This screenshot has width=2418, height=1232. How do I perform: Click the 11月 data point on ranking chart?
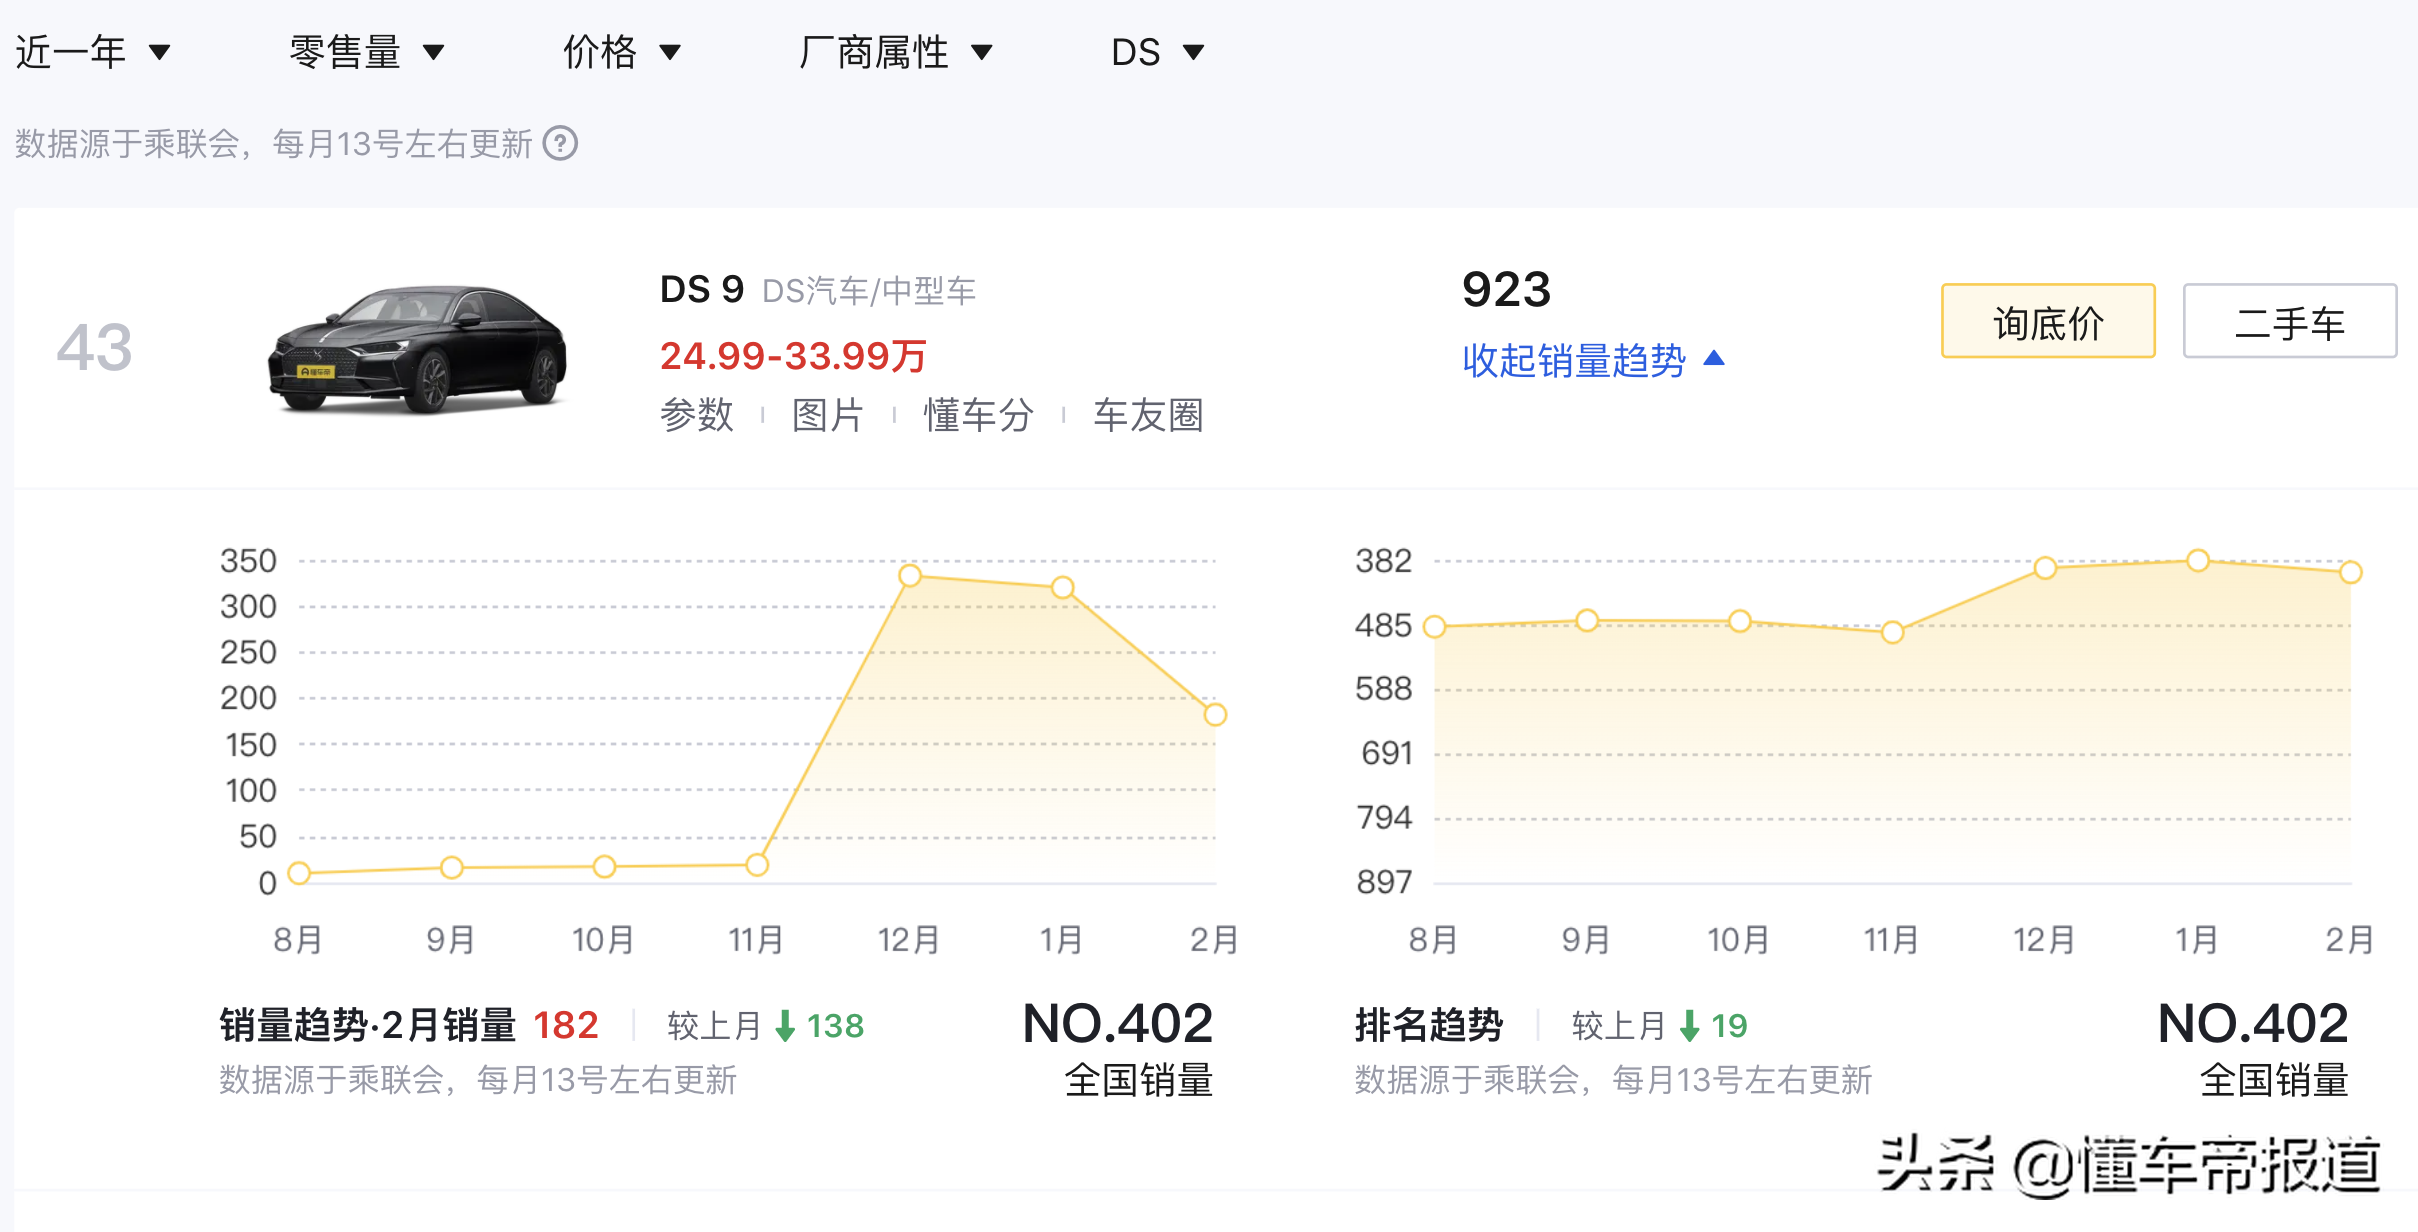[1892, 632]
